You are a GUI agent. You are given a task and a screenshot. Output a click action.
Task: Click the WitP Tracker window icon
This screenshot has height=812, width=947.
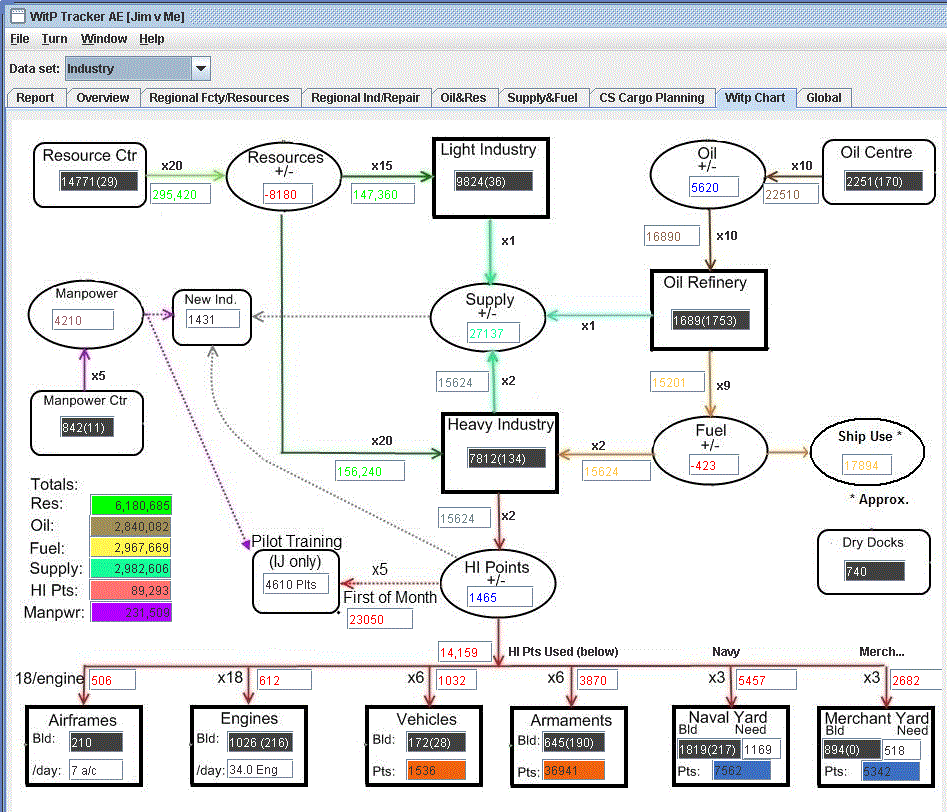coord(18,16)
